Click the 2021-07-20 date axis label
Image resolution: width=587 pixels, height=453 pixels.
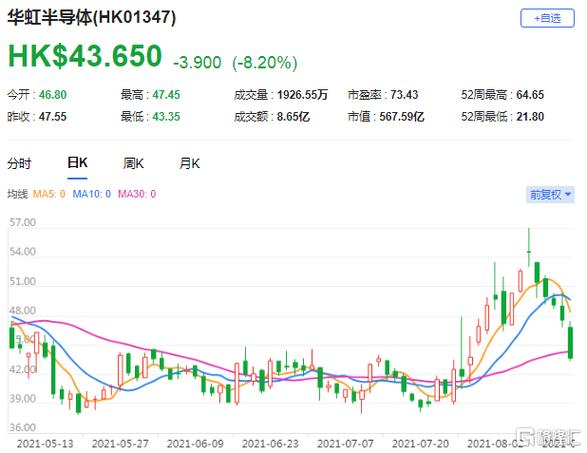pos(420,444)
